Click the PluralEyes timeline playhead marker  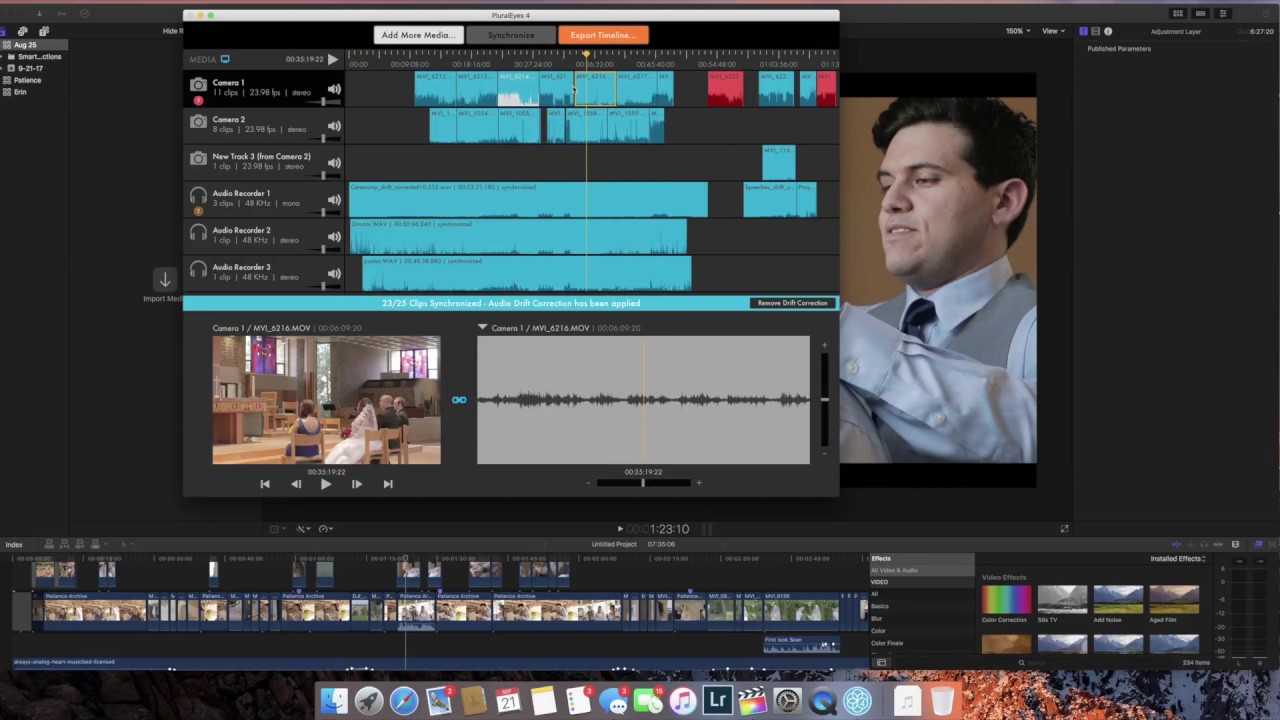click(x=587, y=54)
